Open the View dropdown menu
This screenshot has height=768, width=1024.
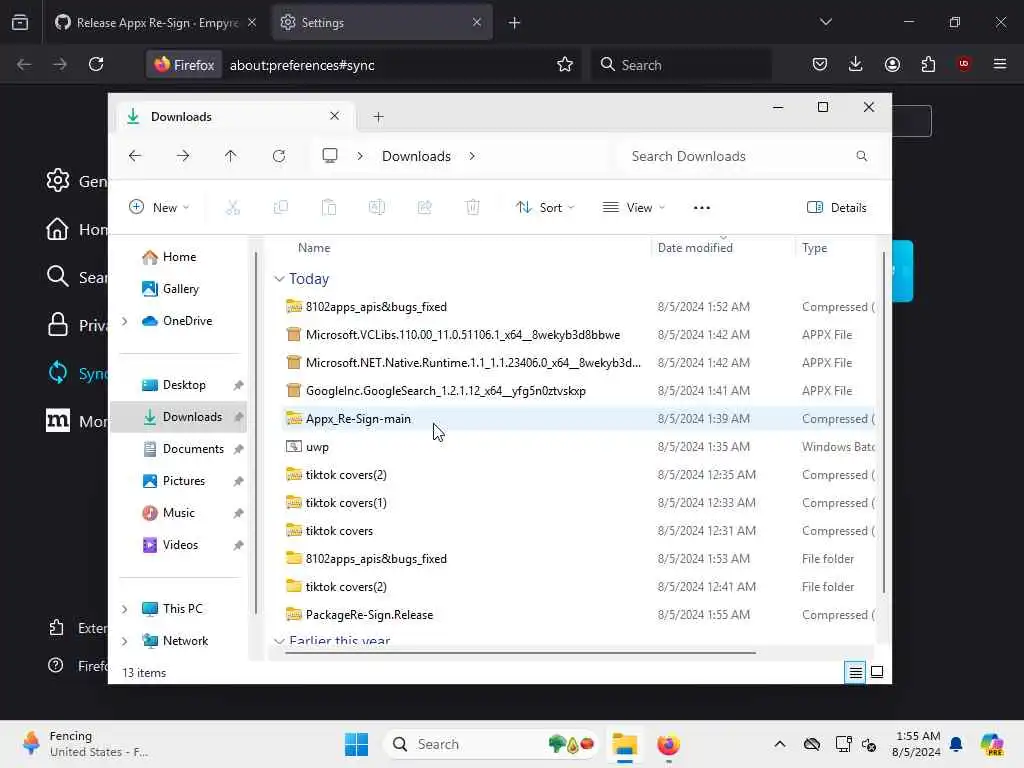(633, 208)
